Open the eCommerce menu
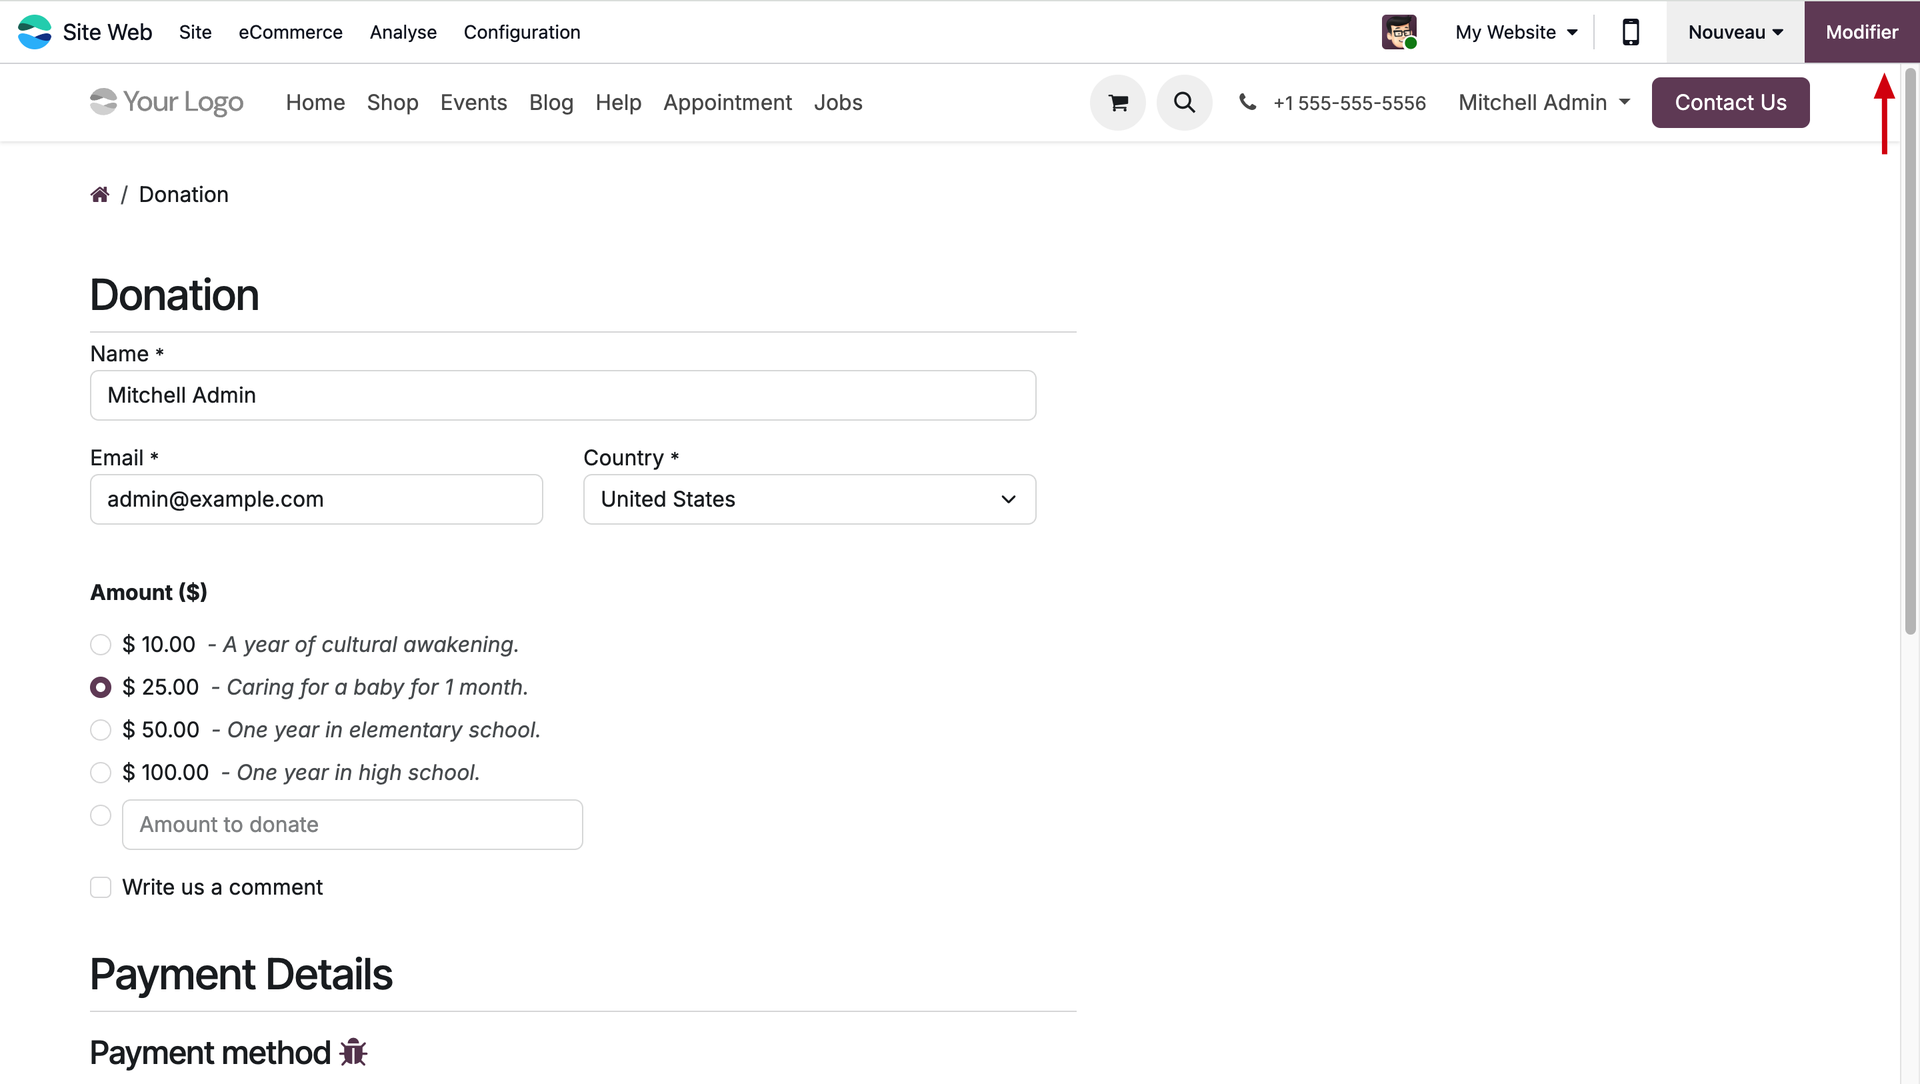Viewport: 1920px width, 1084px height. tap(290, 32)
